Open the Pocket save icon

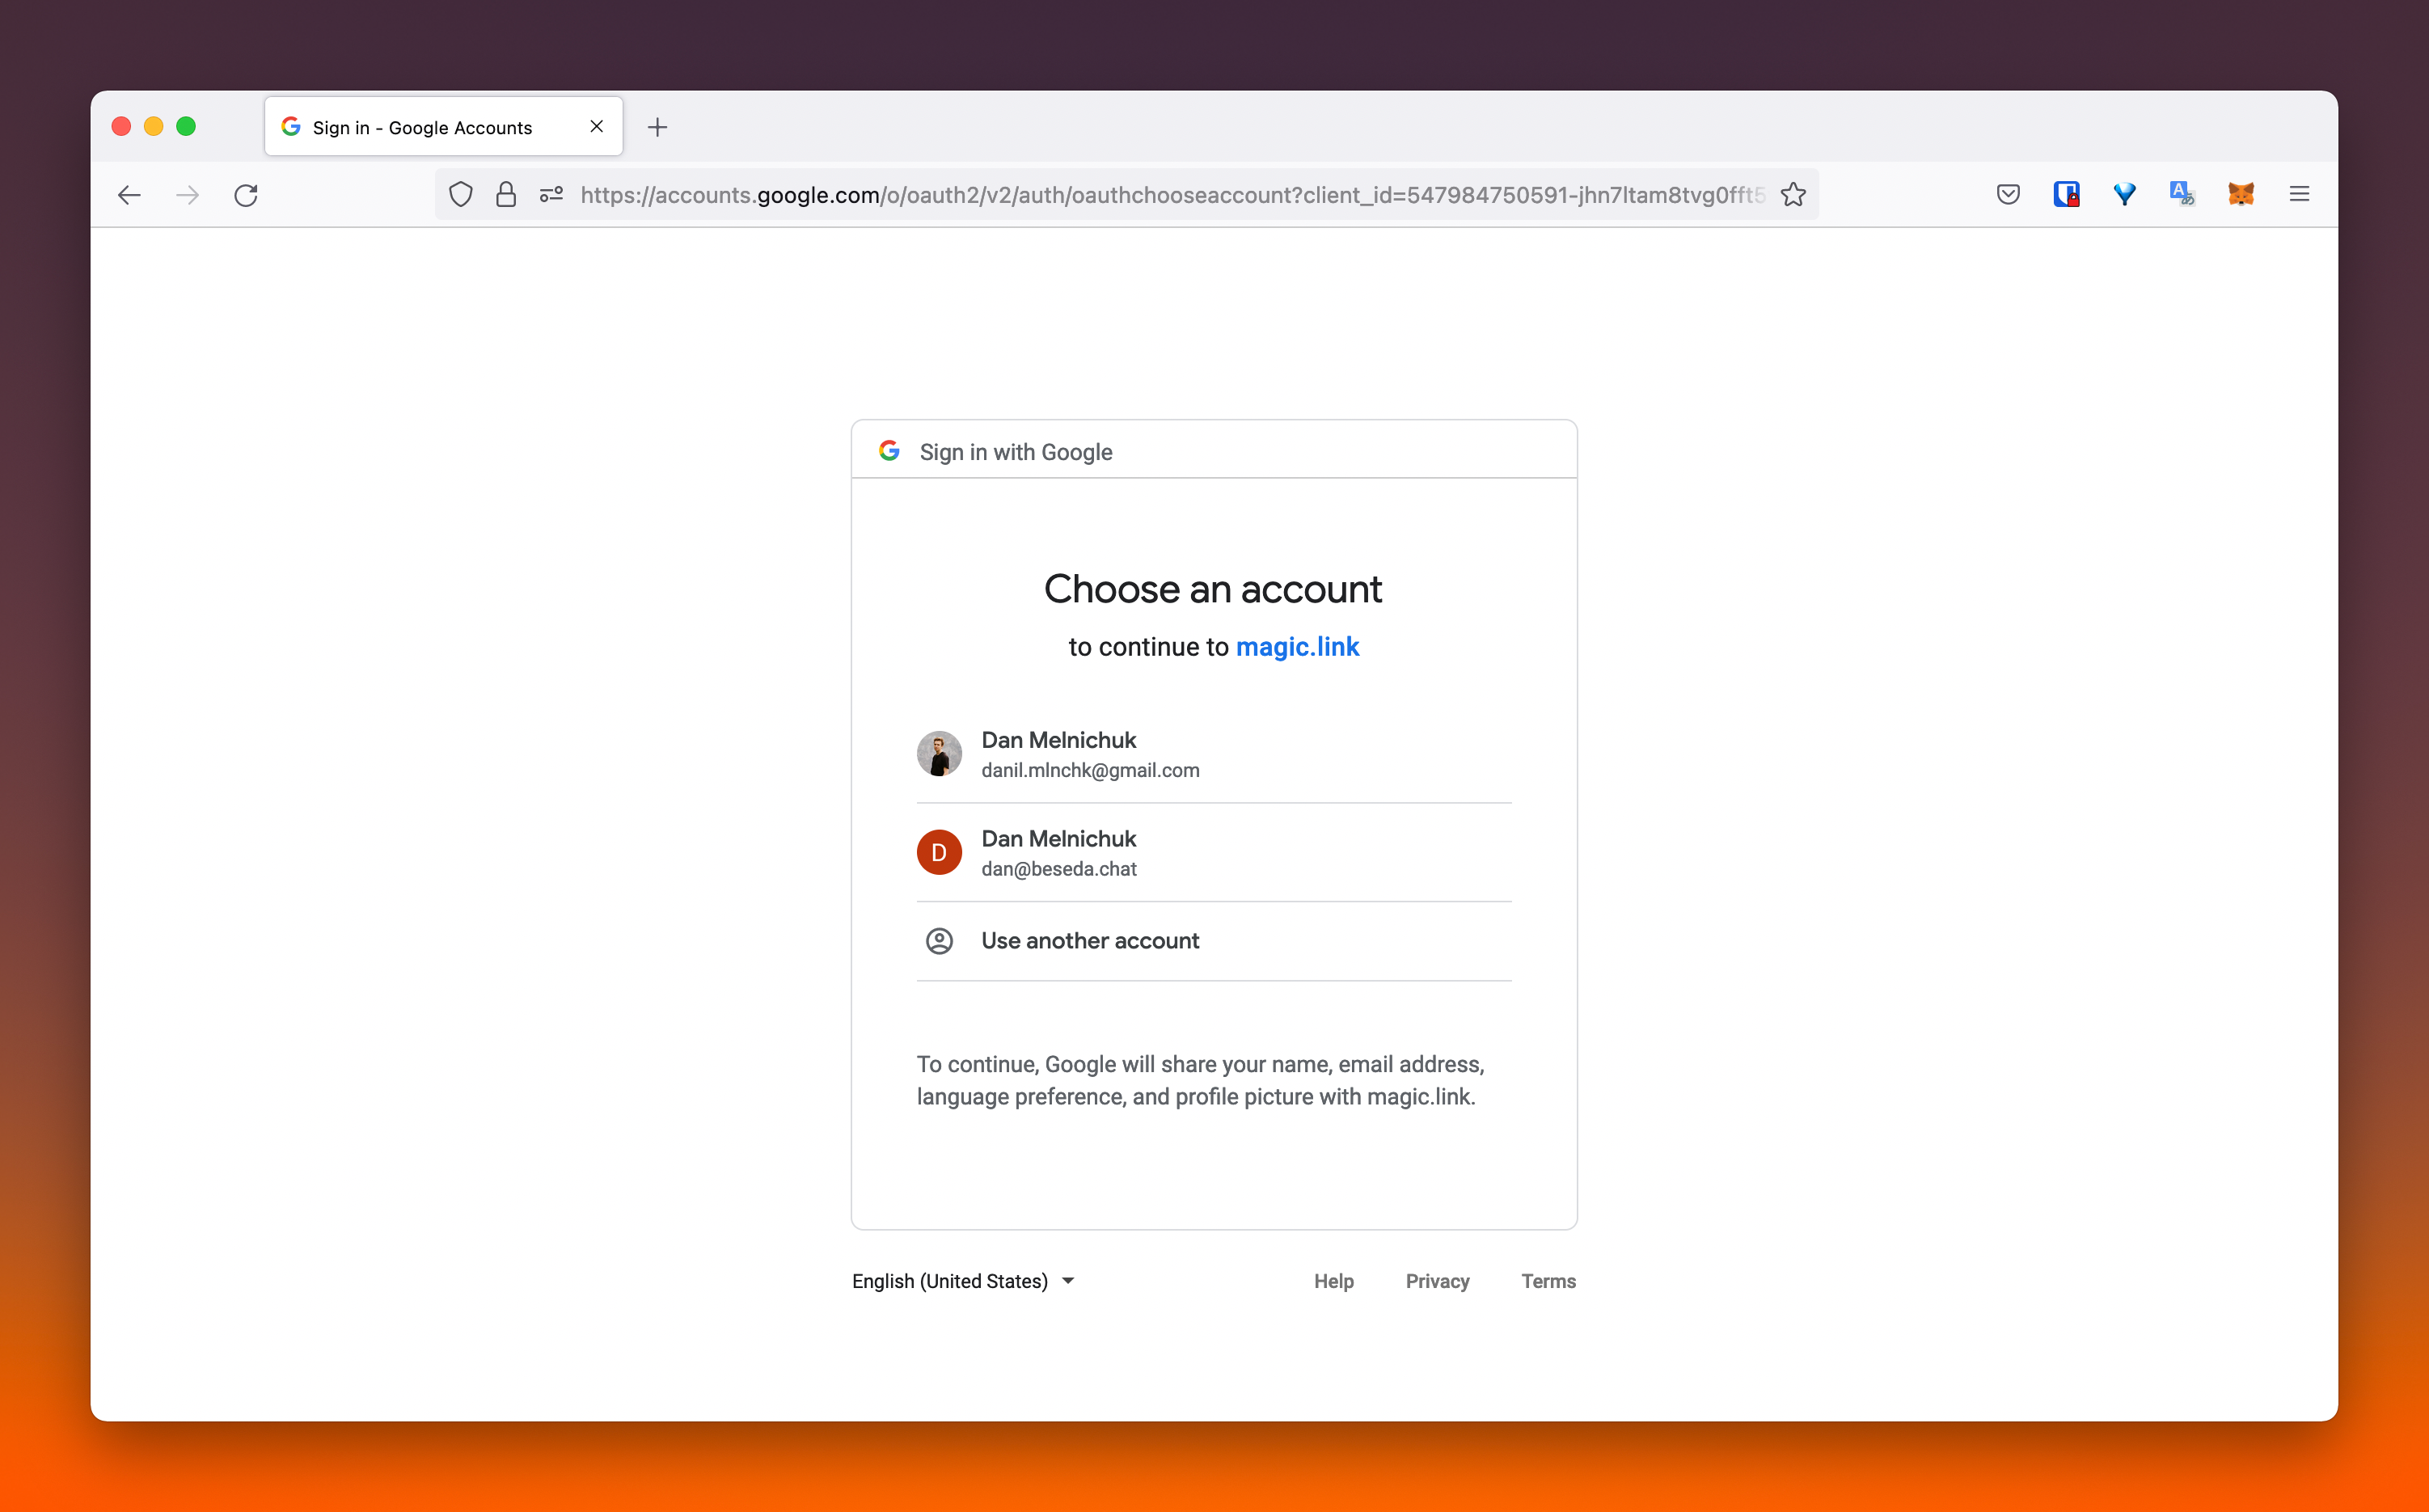(2008, 195)
